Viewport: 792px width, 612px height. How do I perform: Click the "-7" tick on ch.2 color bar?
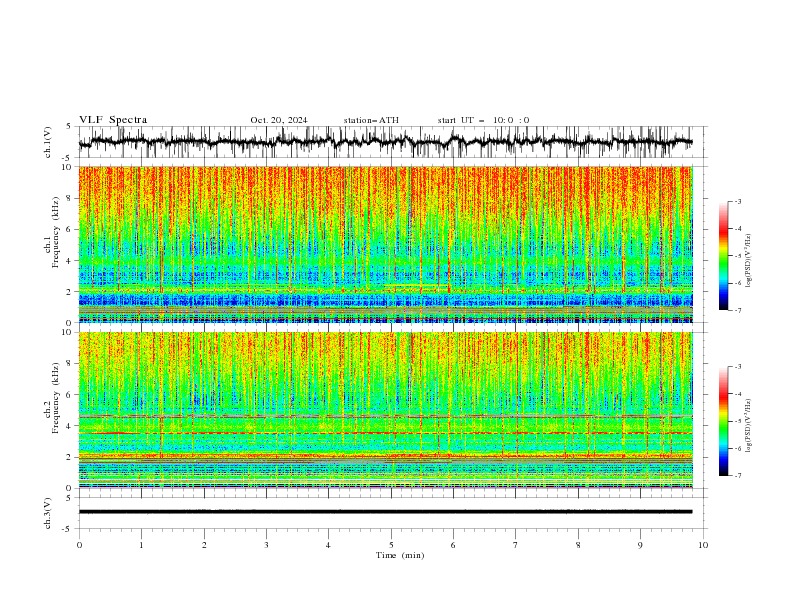point(737,475)
